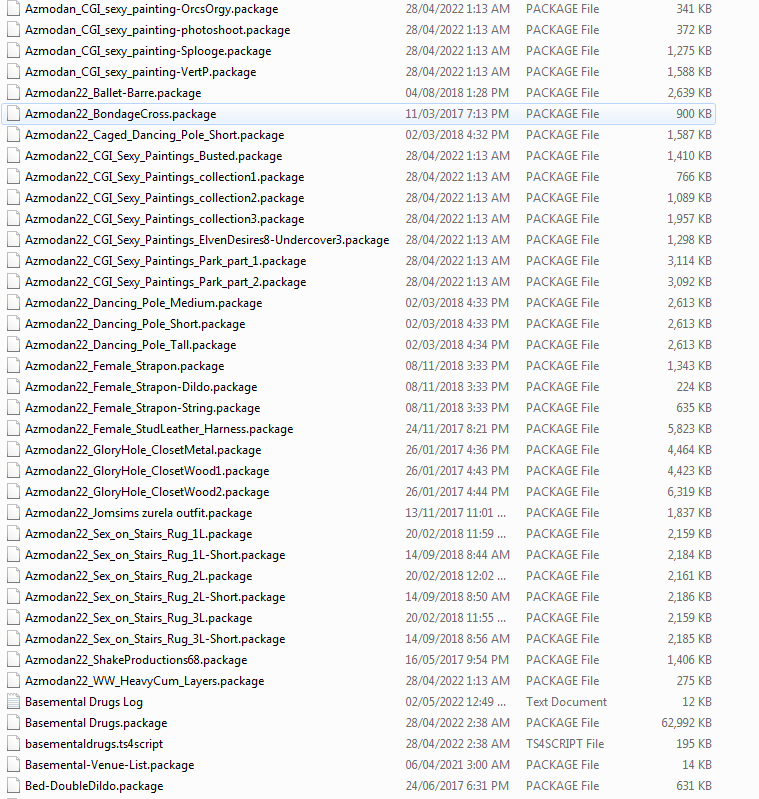
Task: Click the date 06/04/2021 3:00 AM
Action: point(457,764)
